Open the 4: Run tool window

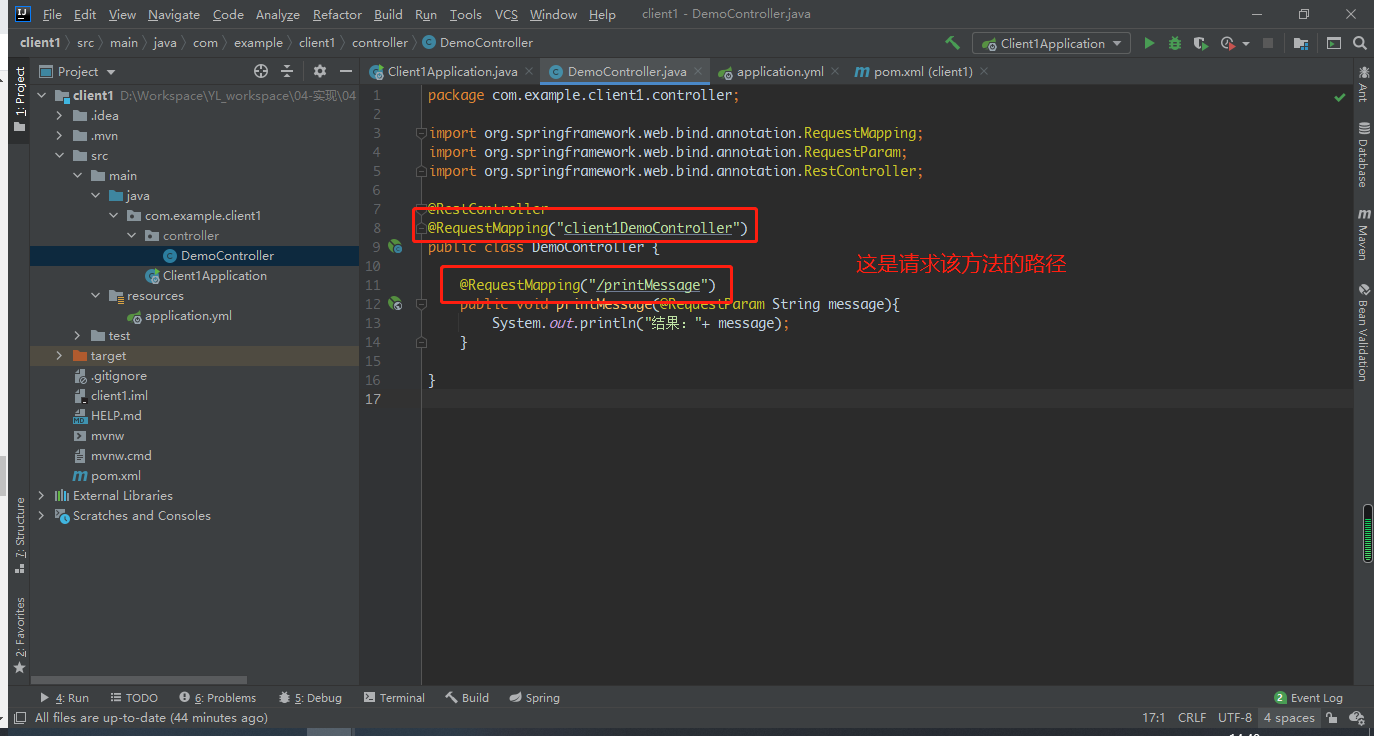click(x=64, y=697)
